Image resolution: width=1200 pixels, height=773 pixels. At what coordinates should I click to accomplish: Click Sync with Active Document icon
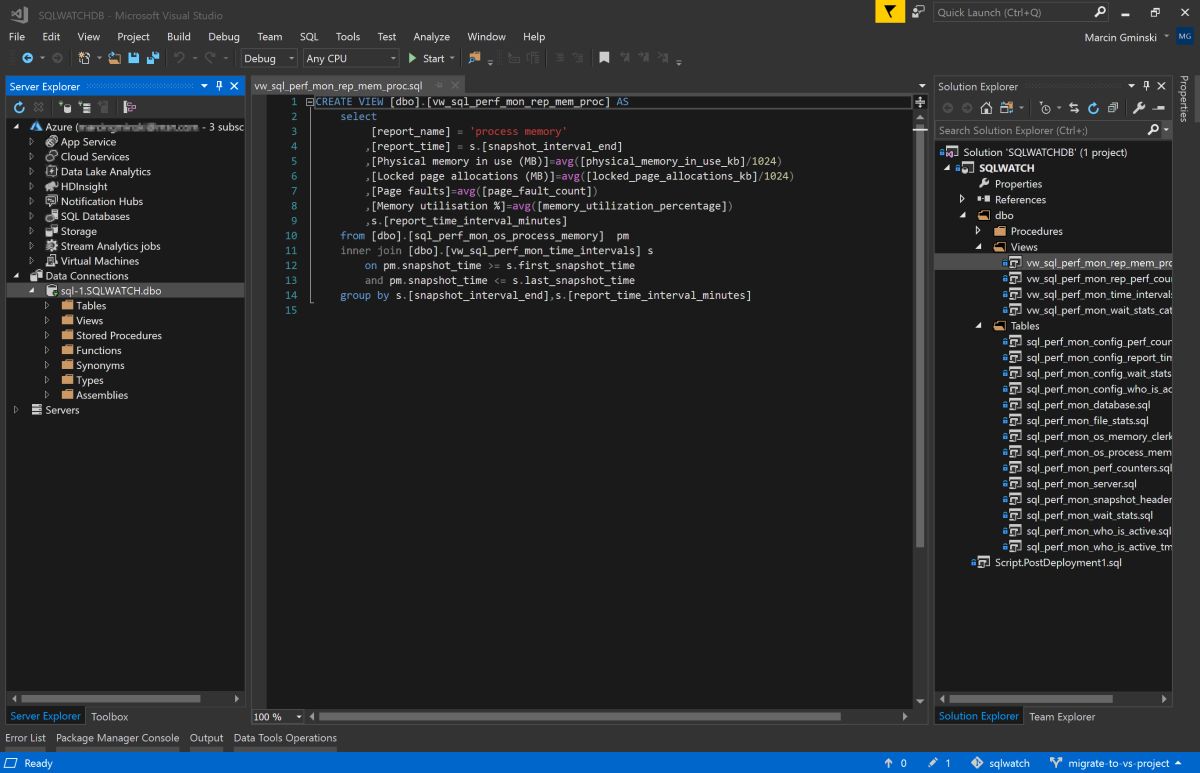point(1074,108)
